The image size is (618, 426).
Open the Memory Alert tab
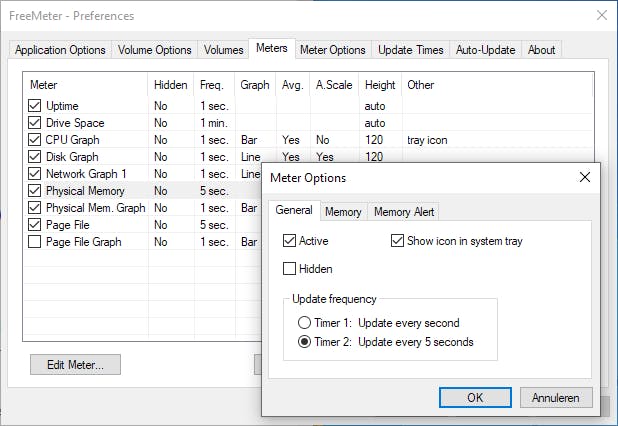(x=404, y=212)
